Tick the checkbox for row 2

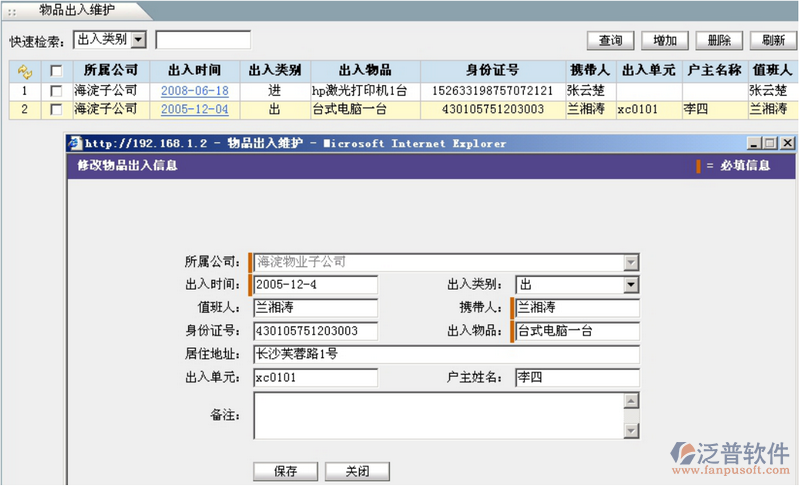(x=56, y=109)
